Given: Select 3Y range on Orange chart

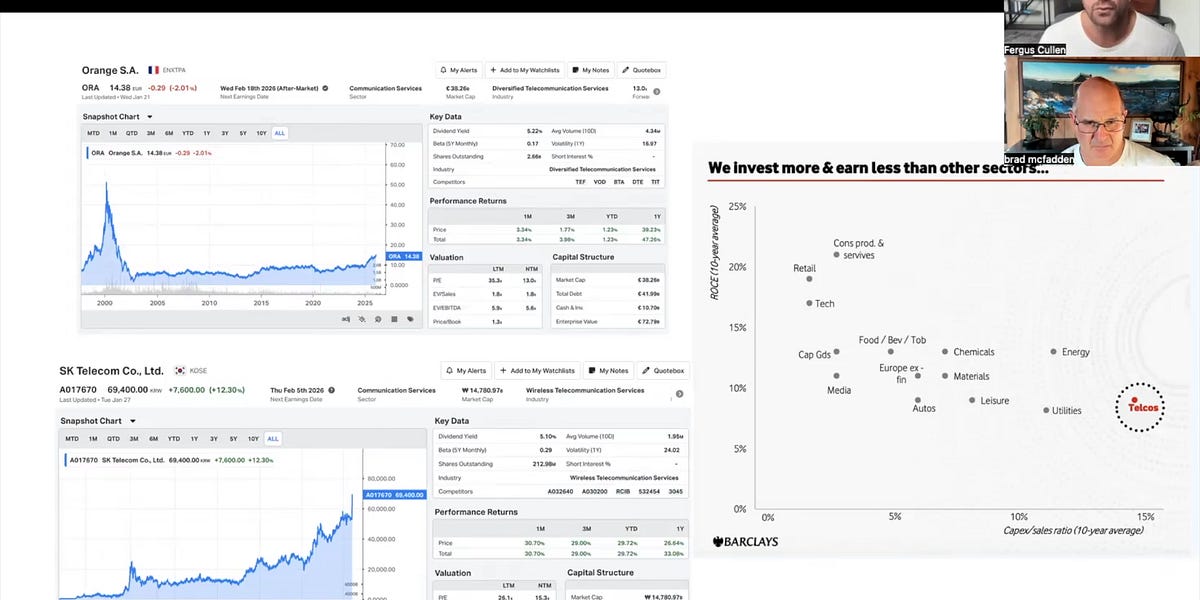Looking at the screenshot, I should [x=225, y=133].
